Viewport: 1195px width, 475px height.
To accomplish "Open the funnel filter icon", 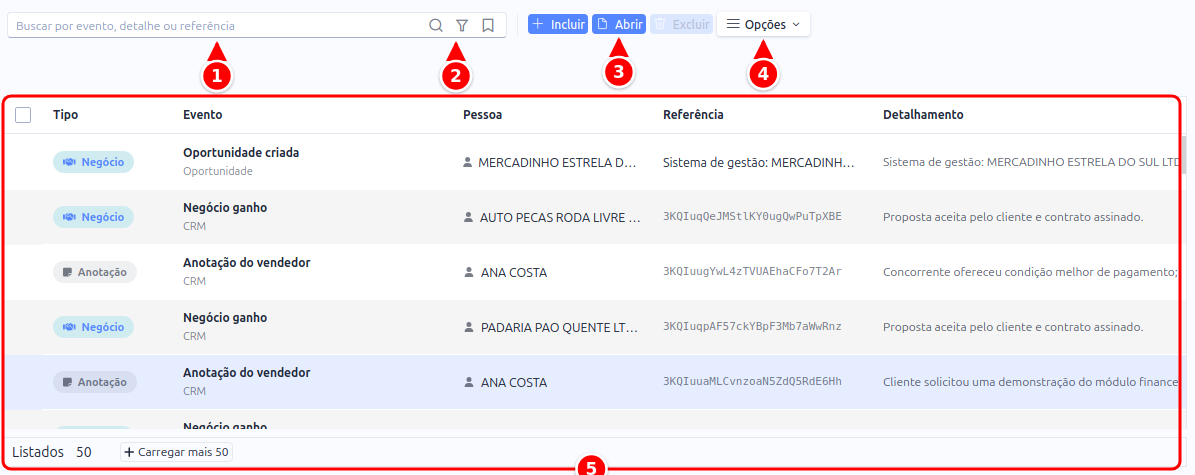I will (x=462, y=25).
